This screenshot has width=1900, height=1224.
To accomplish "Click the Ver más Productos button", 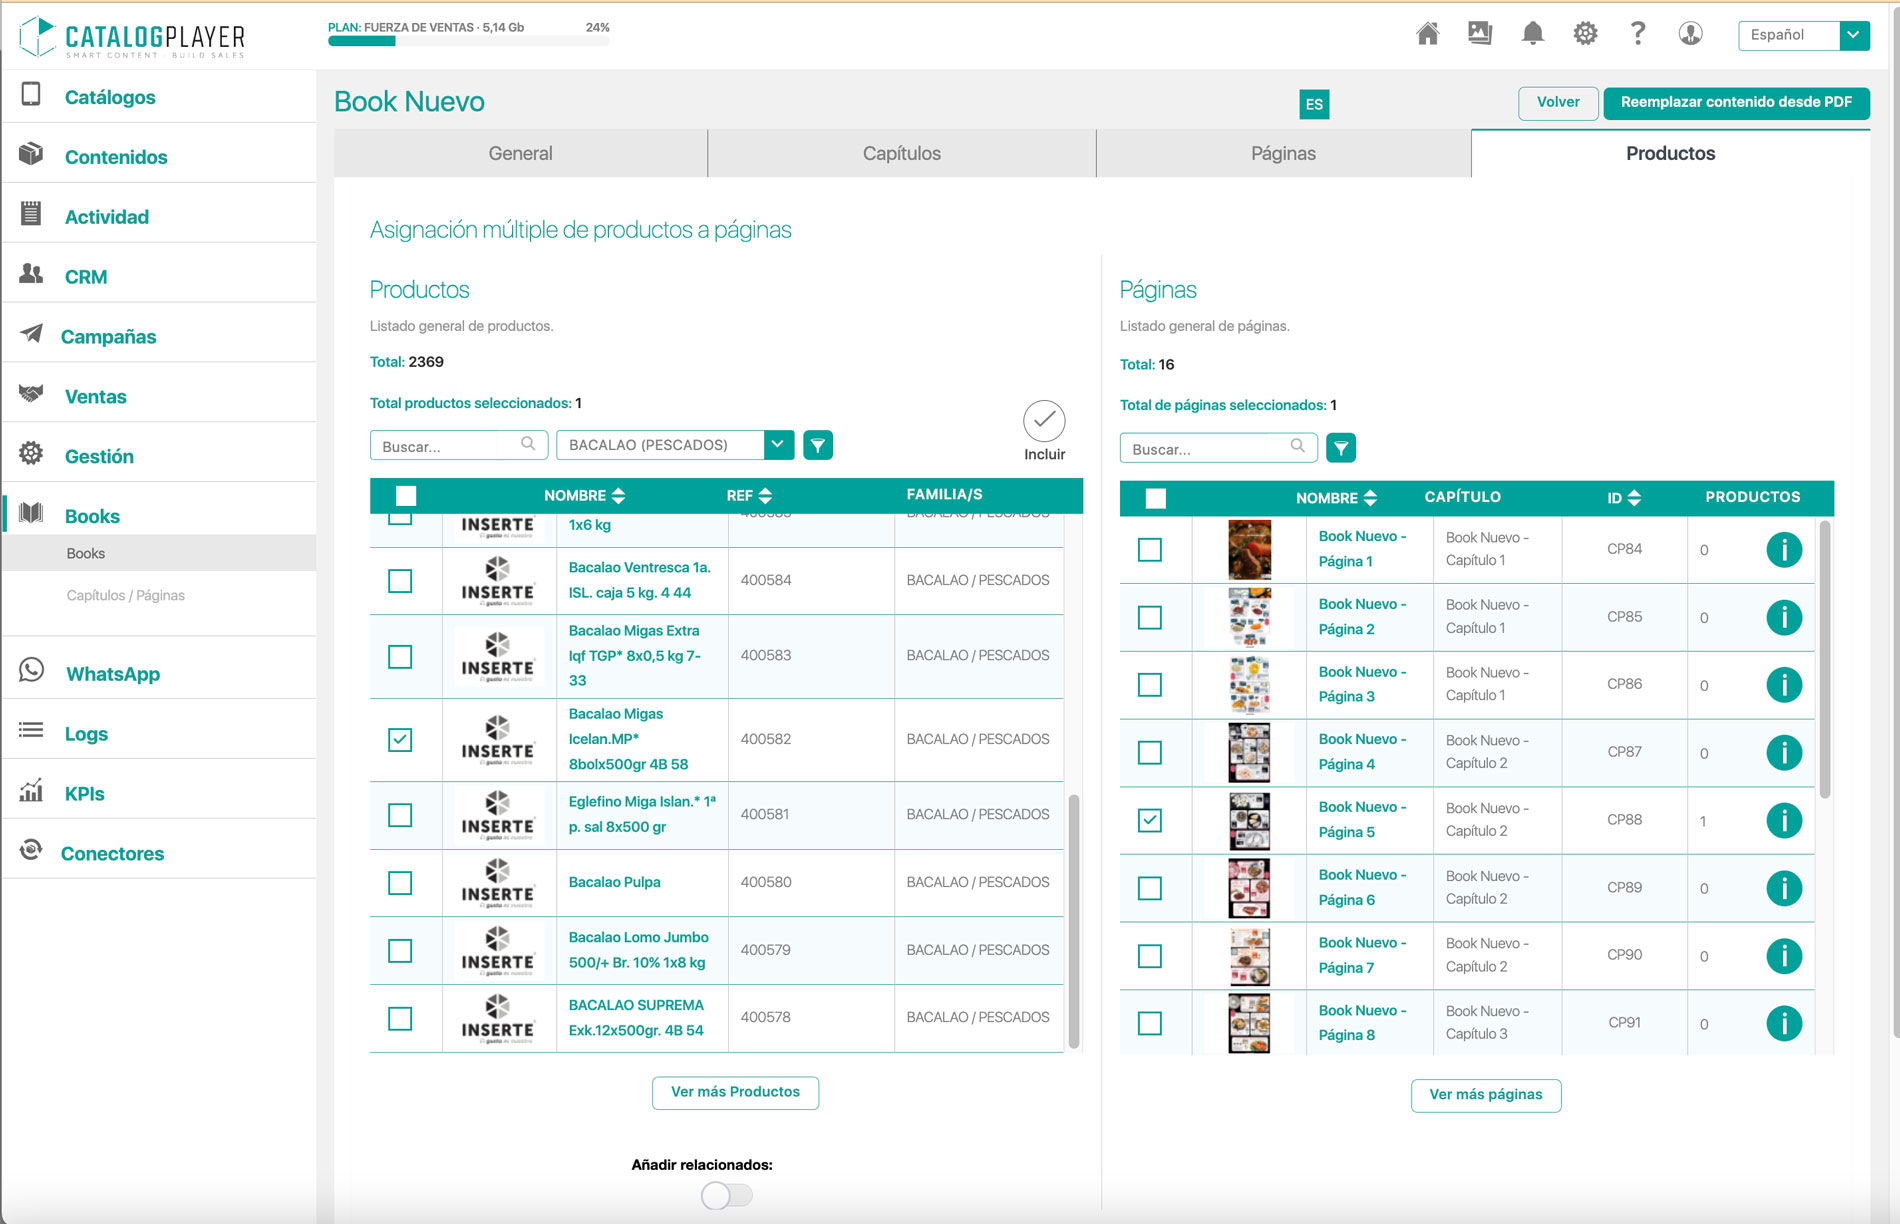I will click(x=735, y=1092).
